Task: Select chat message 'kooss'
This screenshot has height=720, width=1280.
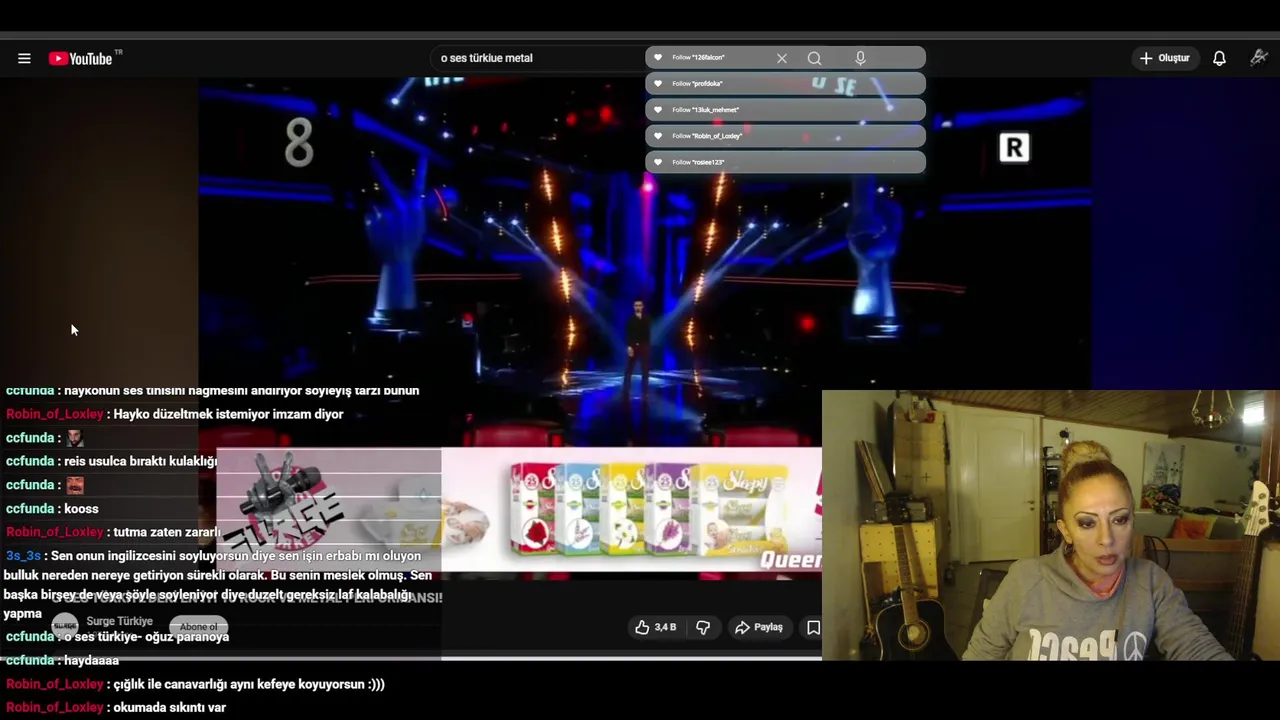Action: click(x=81, y=509)
